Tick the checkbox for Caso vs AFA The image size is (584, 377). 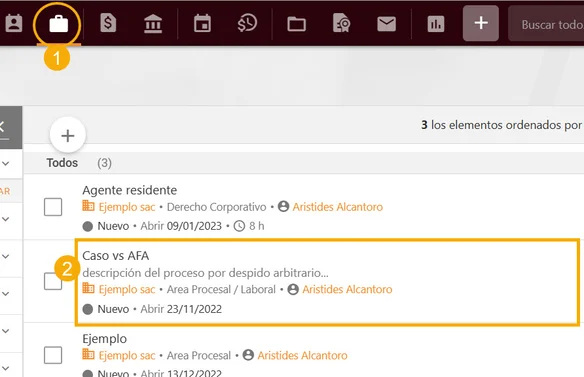click(x=53, y=281)
